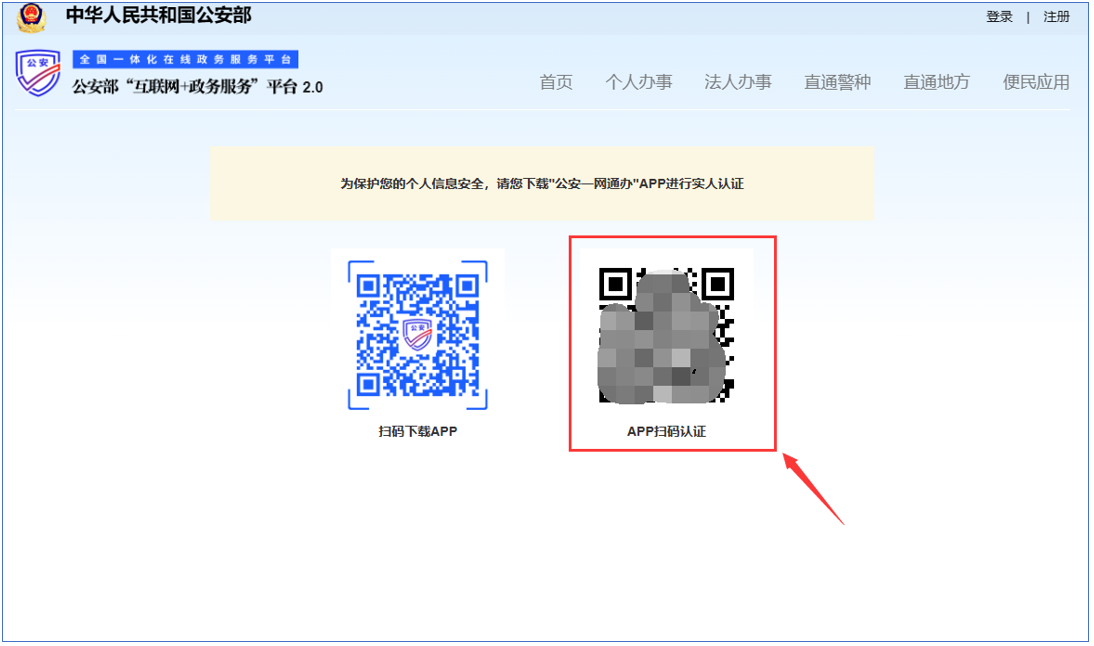Select the 首页 menu item
This screenshot has height=646, width=1094.
click(556, 83)
